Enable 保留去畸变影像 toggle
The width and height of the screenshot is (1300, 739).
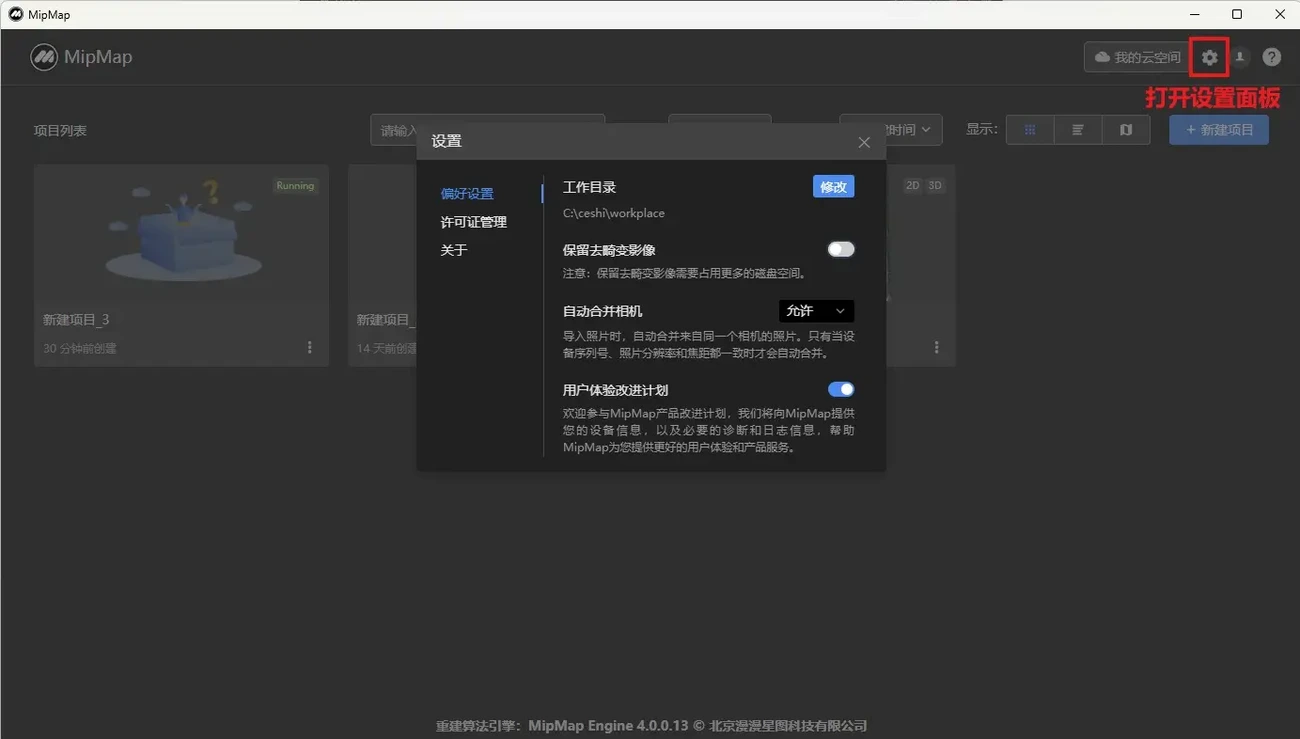[840, 249]
